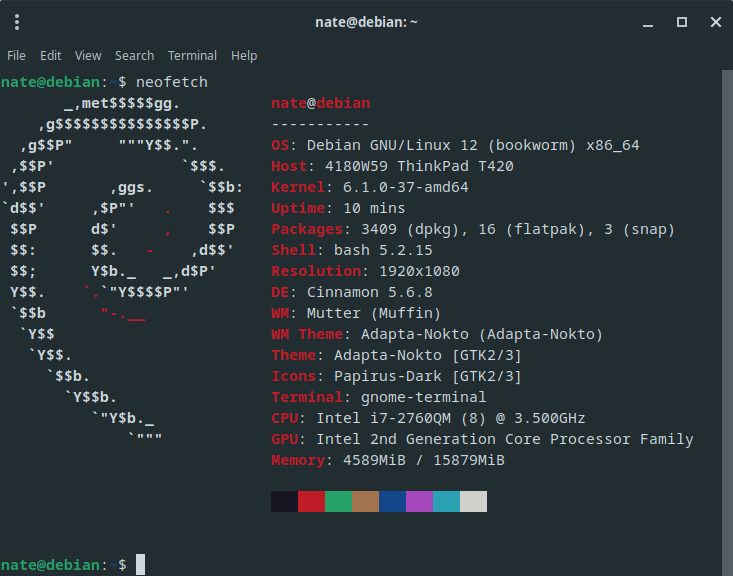Open the three-dot window menu icon
This screenshot has height=576, width=733.
tap(17, 22)
